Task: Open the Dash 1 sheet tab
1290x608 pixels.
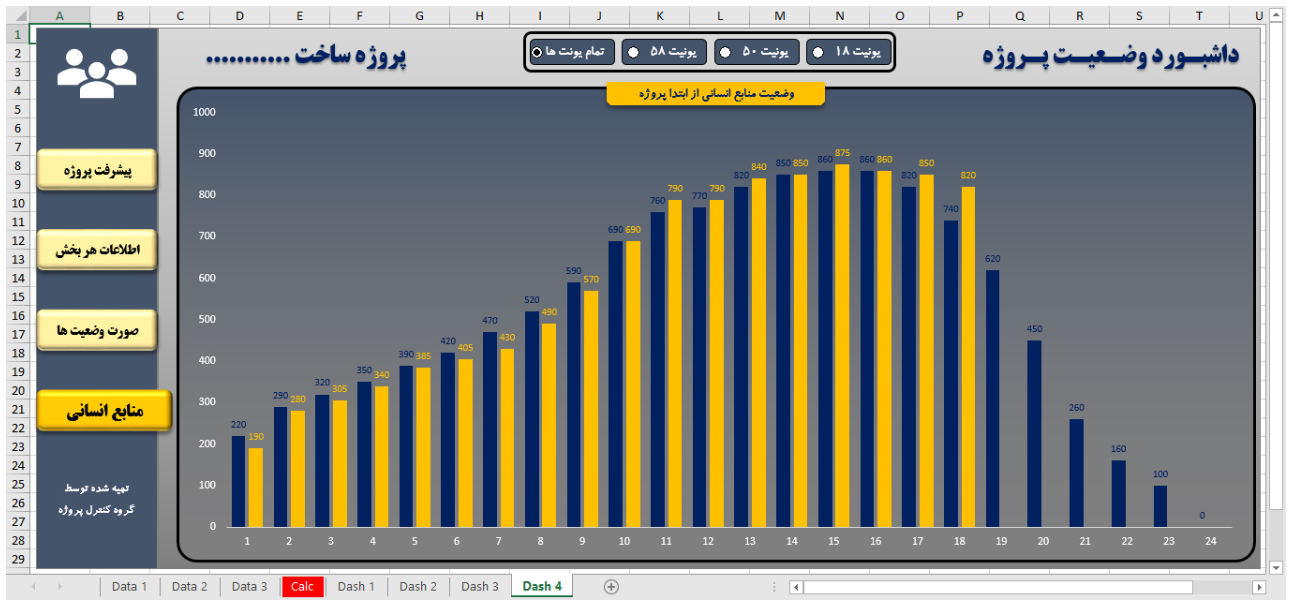Action: click(x=356, y=587)
